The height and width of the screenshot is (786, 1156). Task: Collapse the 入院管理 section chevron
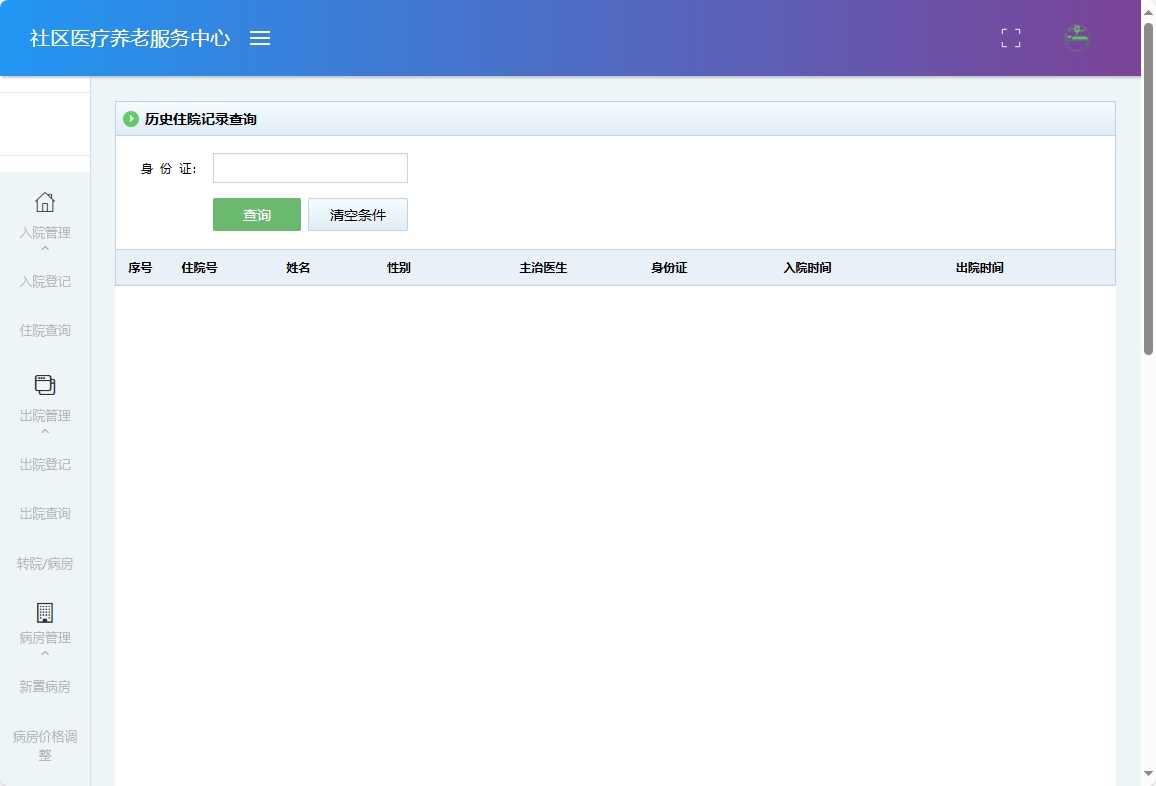click(45, 249)
